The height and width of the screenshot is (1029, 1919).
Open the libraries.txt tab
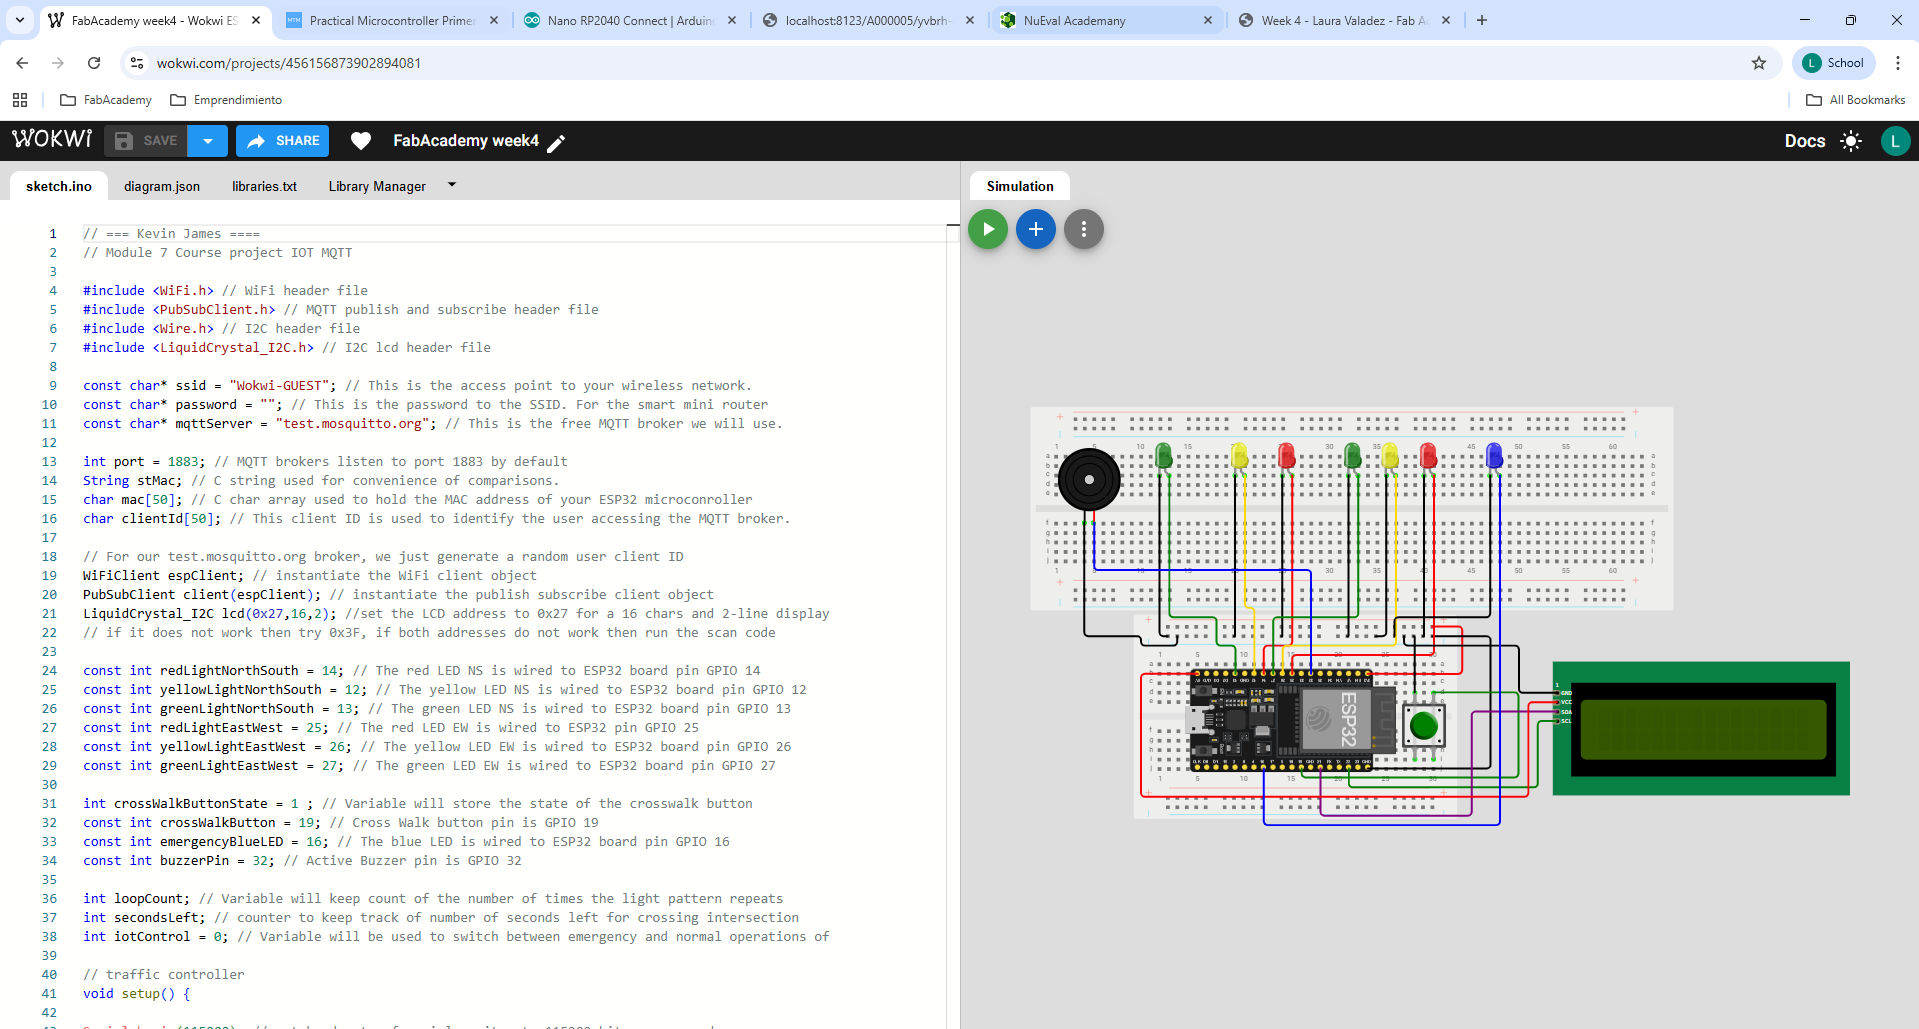tap(264, 186)
